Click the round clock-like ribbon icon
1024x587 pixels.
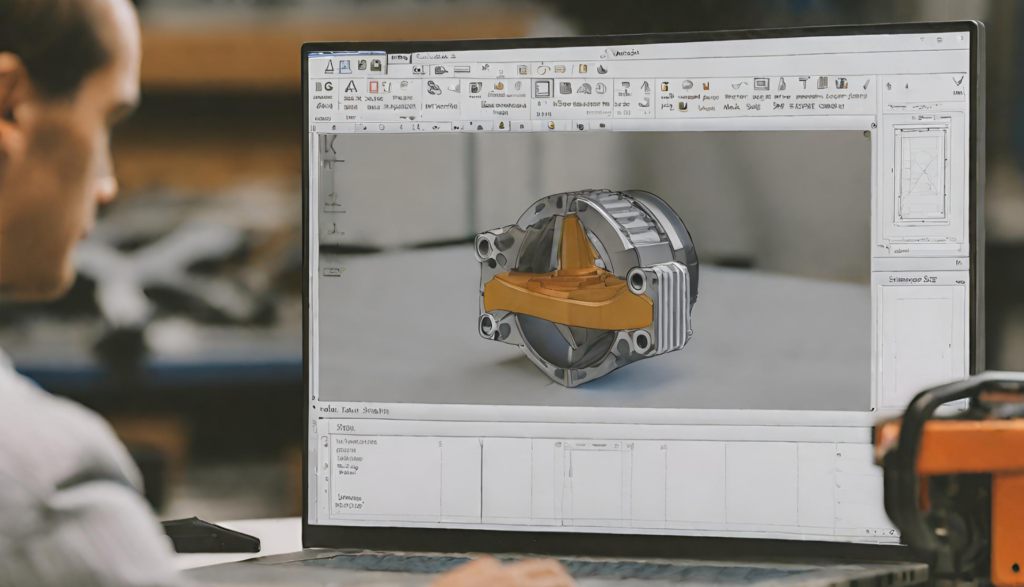coord(601,88)
